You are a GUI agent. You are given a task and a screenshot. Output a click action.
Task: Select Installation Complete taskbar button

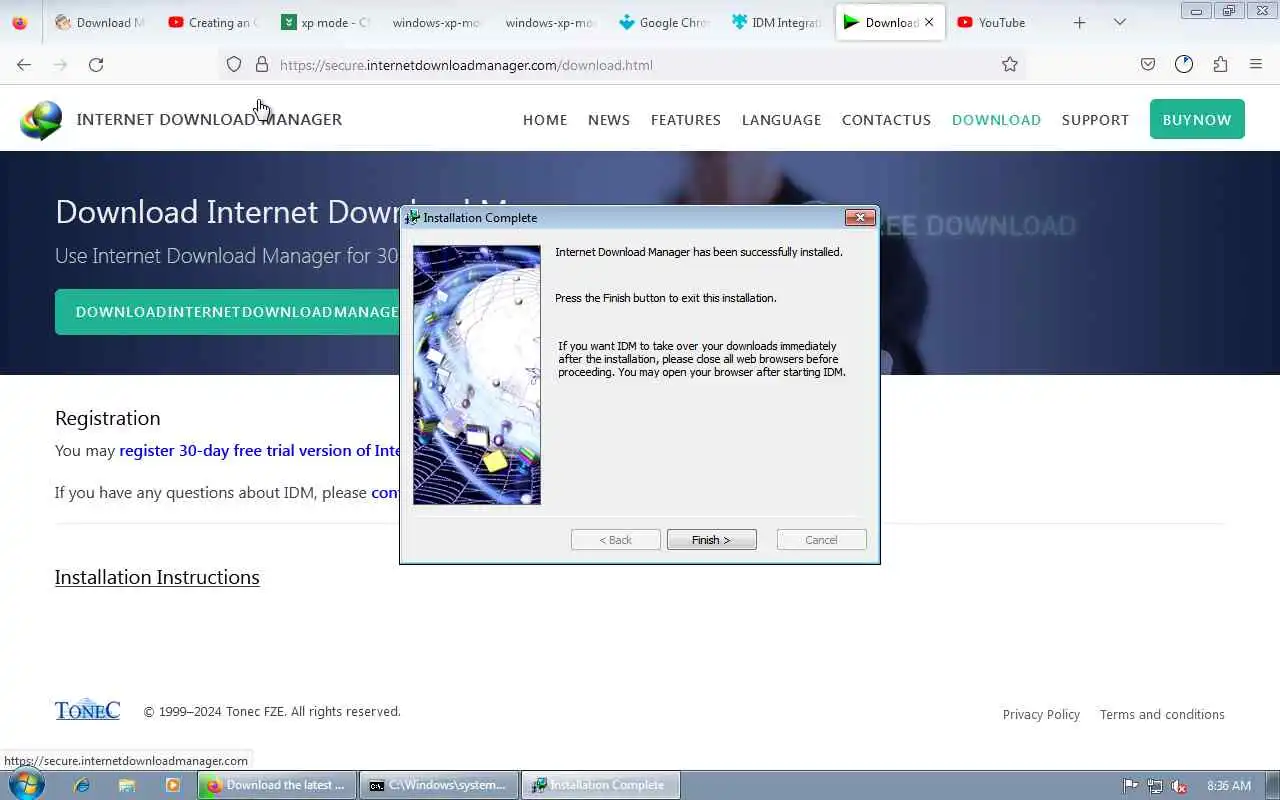point(601,785)
